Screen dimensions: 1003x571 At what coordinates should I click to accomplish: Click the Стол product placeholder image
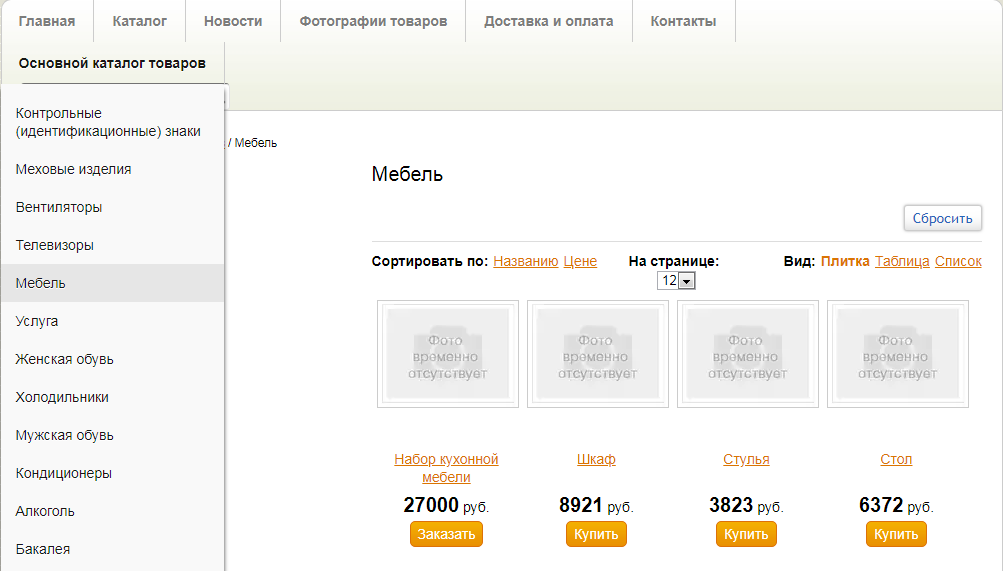[898, 354]
